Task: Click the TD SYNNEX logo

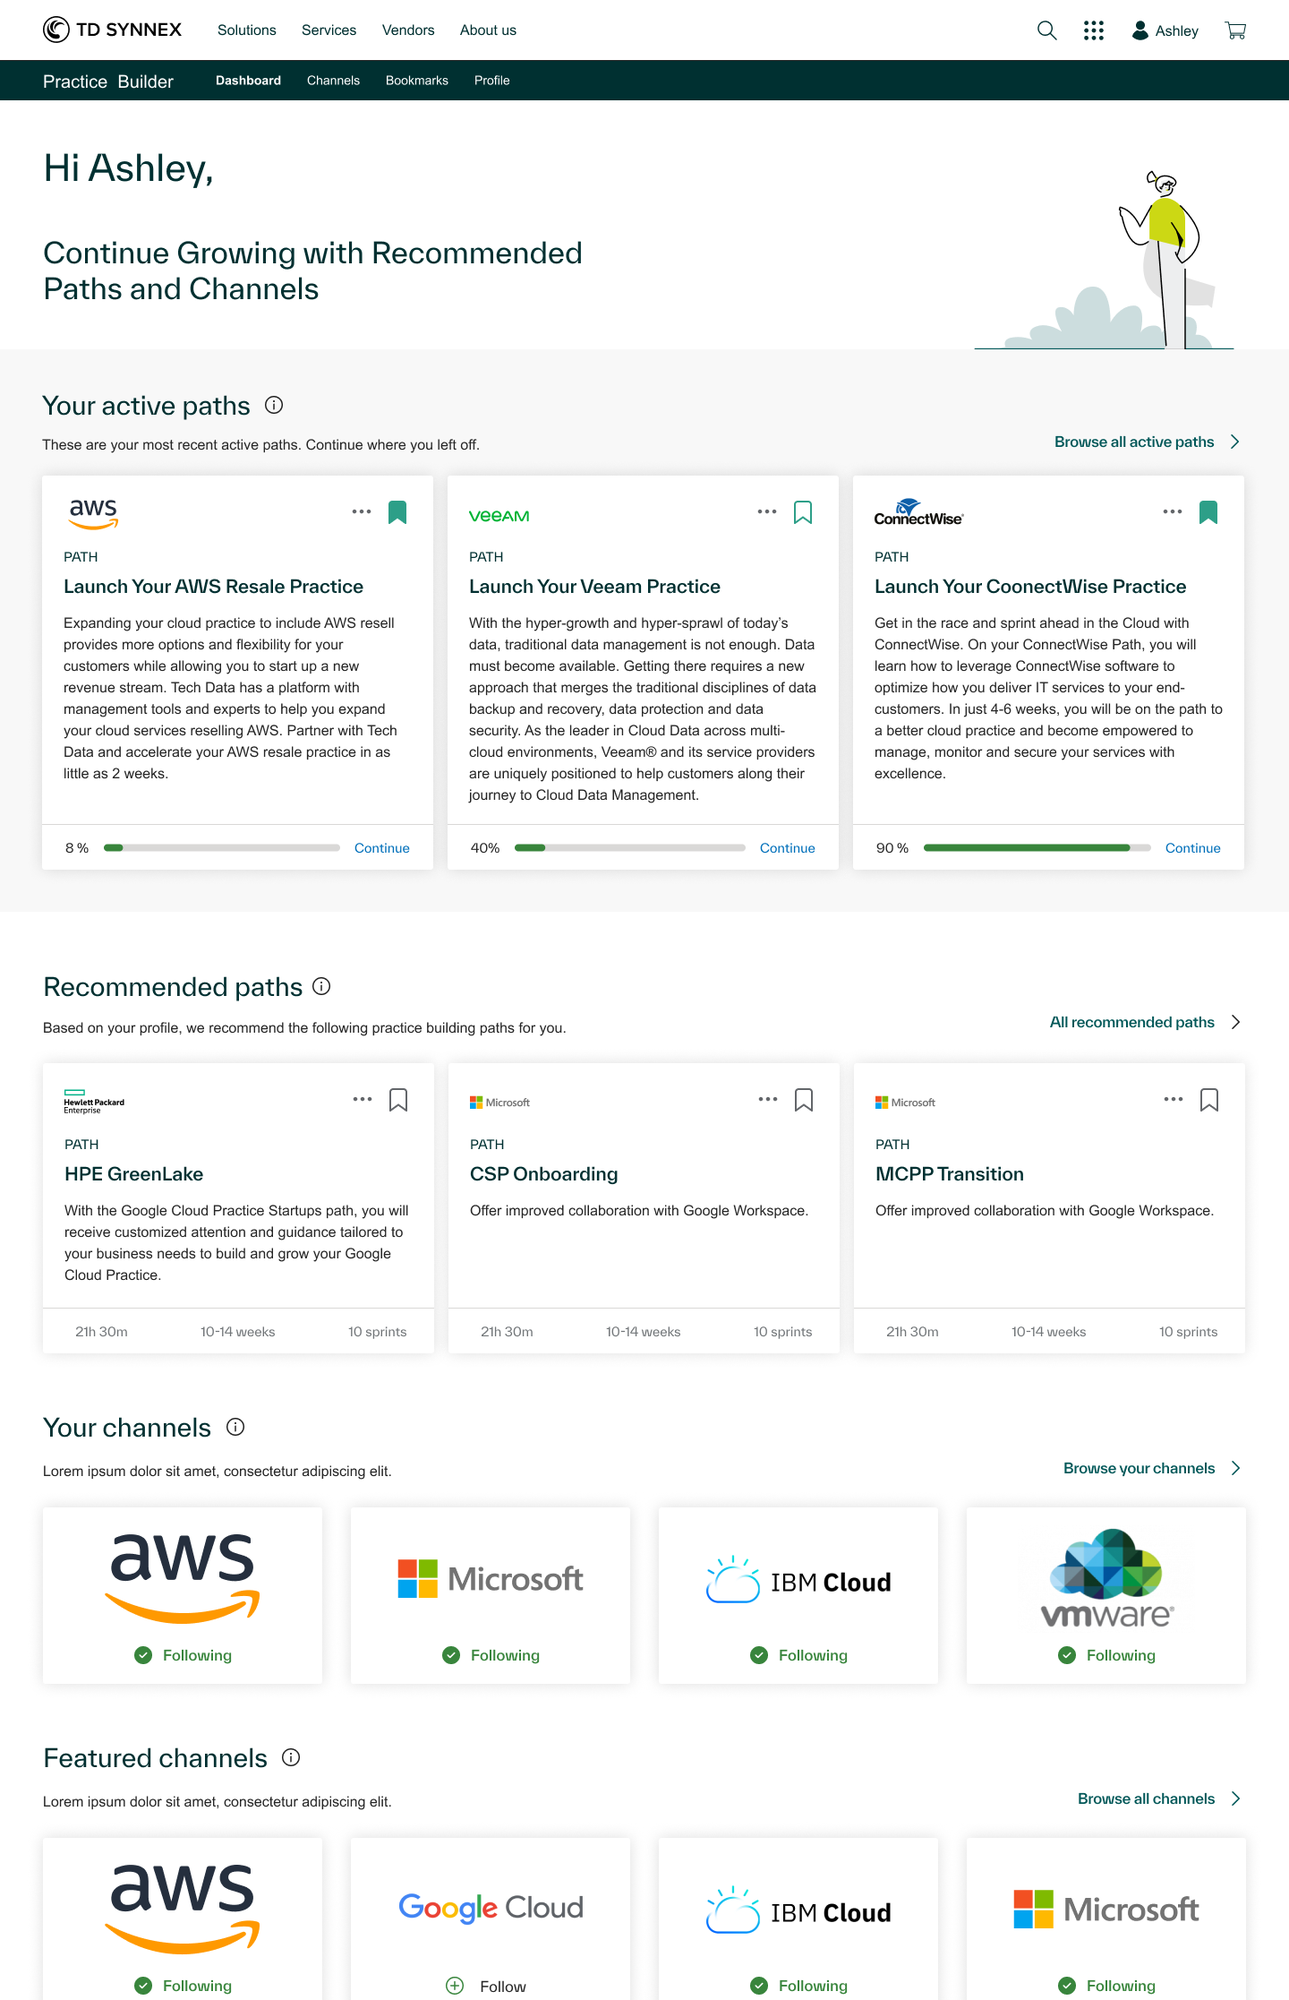Action: (112, 30)
